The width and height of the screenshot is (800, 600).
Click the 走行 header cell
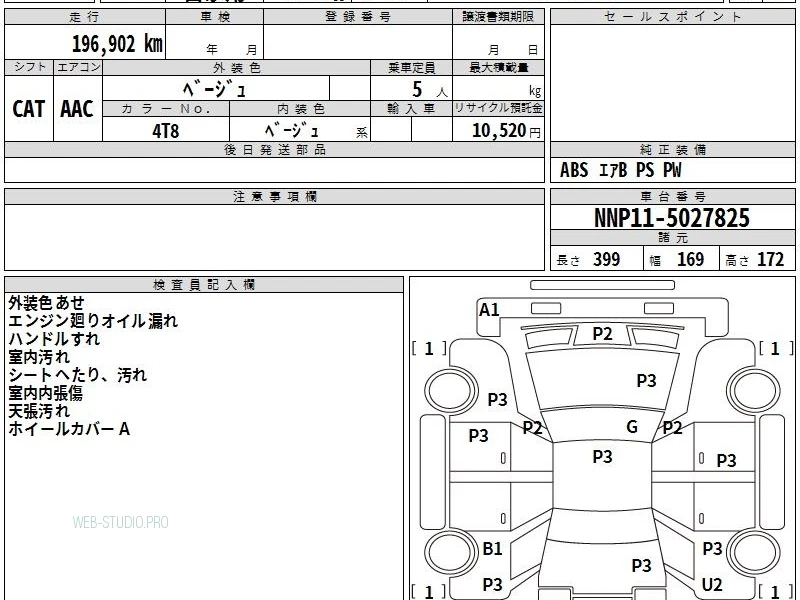pyautogui.click(x=85, y=17)
